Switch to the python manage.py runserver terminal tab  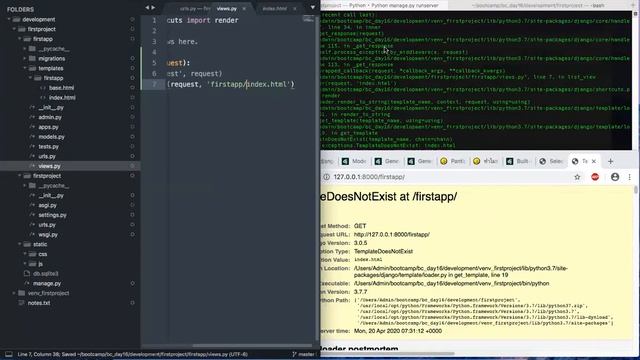[x=384, y=5]
